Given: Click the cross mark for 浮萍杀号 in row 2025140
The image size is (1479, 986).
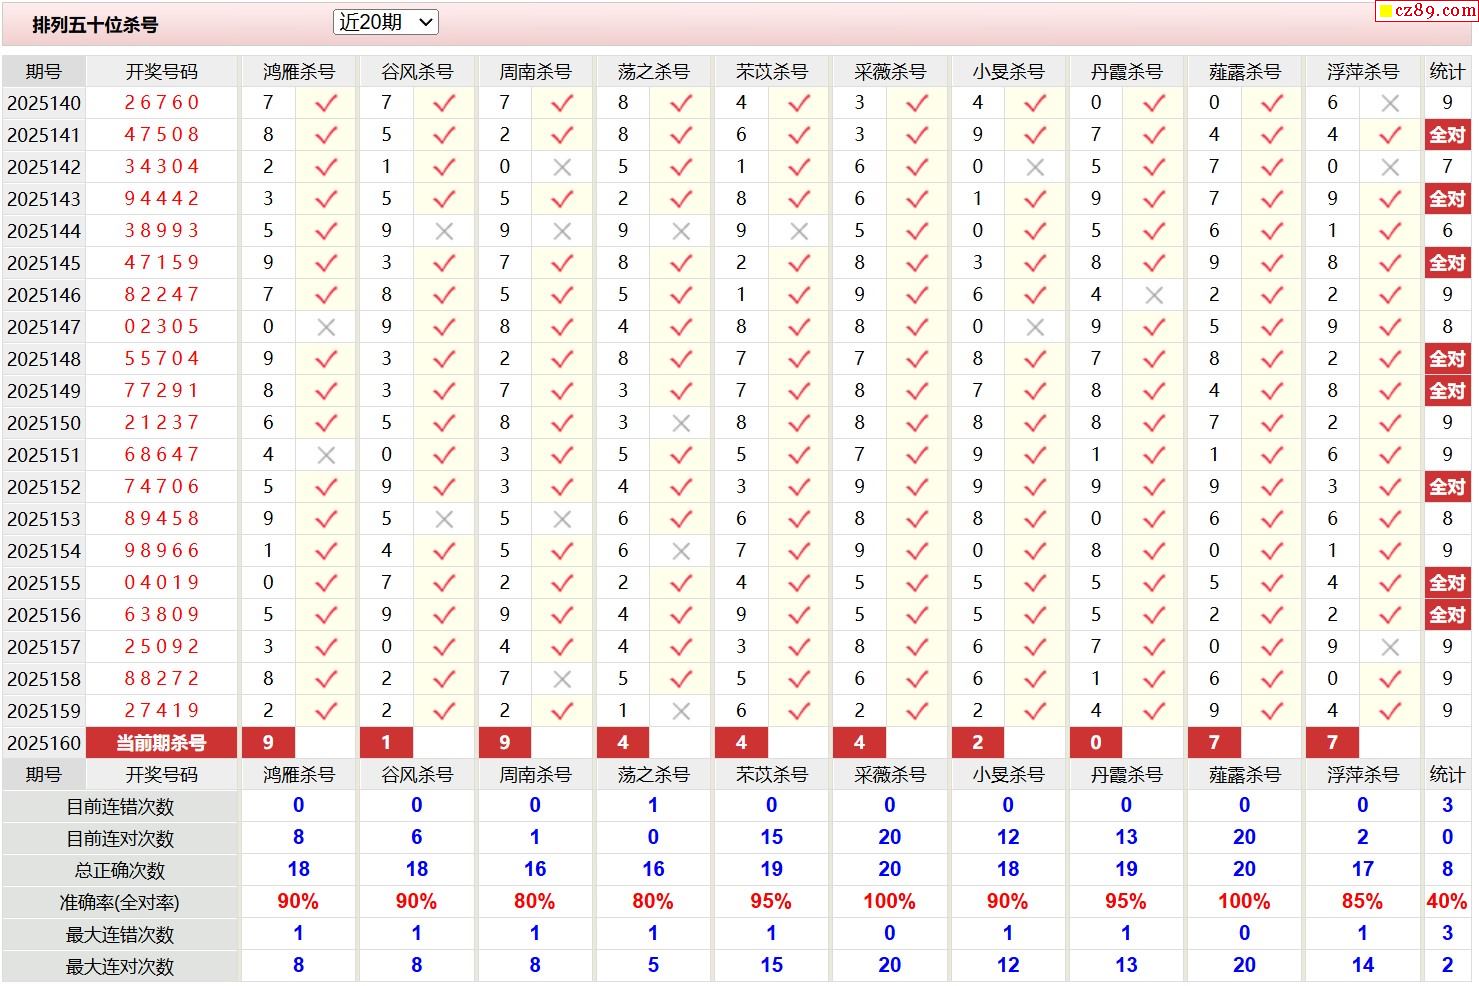Looking at the screenshot, I should click(x=1389, y=103).
